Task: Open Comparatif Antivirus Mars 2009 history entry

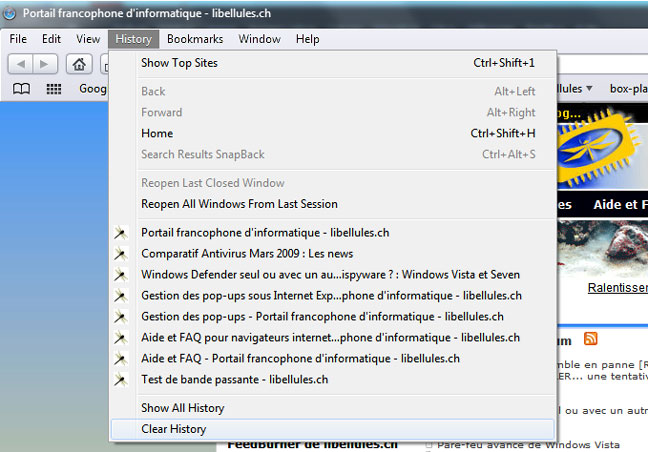Action: 333,254
